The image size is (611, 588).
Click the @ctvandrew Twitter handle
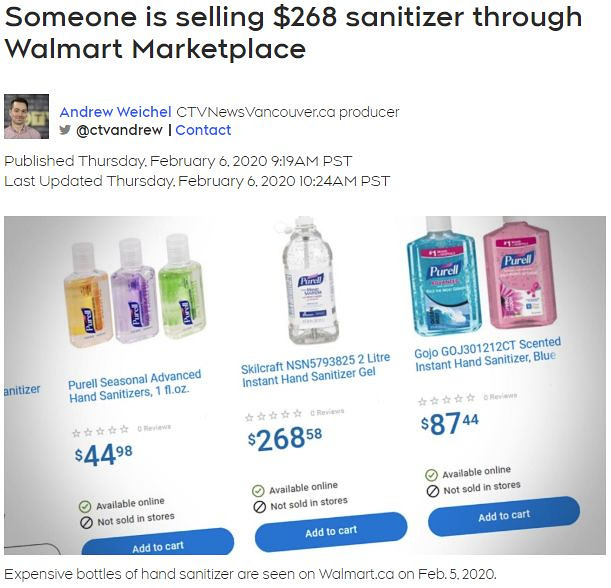(119, 130)
